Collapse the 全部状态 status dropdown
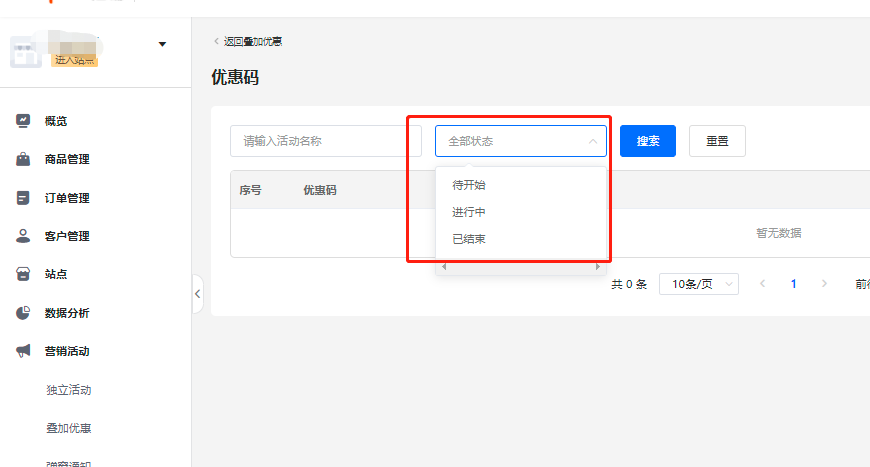This screenshot has height=467, width=870. (x=592, y=141)
